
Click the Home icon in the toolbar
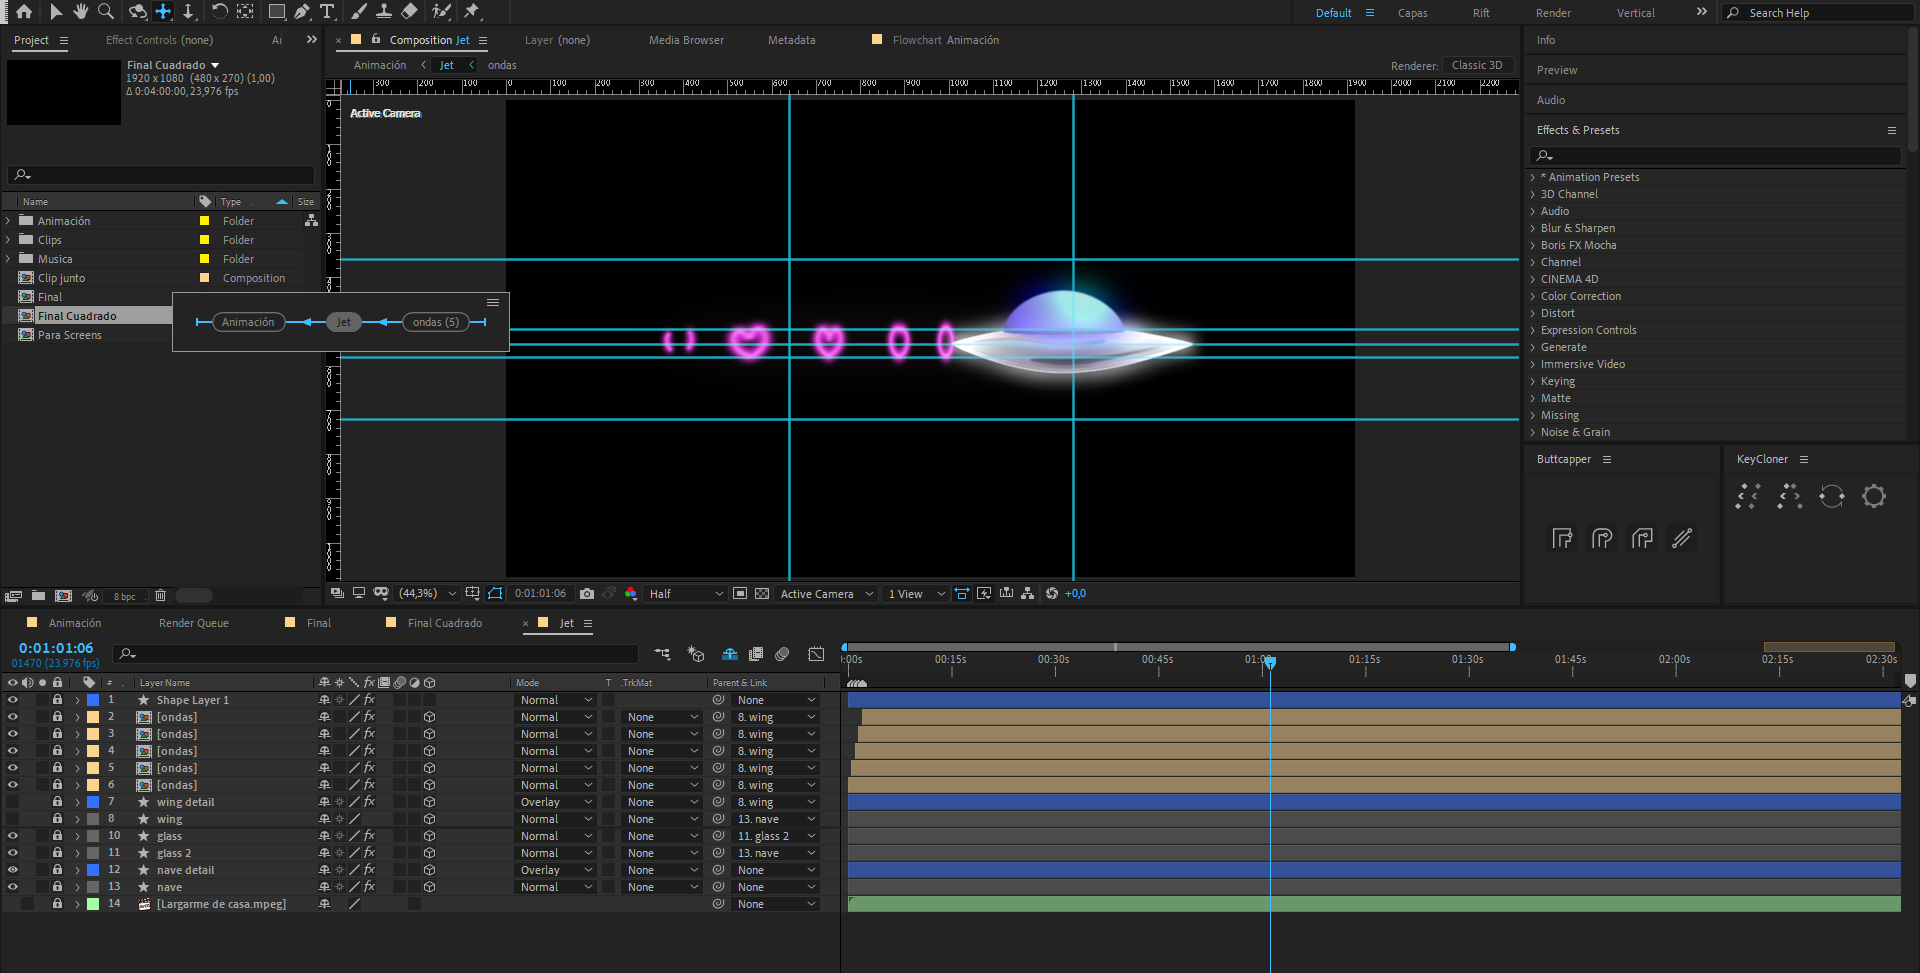pyautogui.click(x=24, y=12)
